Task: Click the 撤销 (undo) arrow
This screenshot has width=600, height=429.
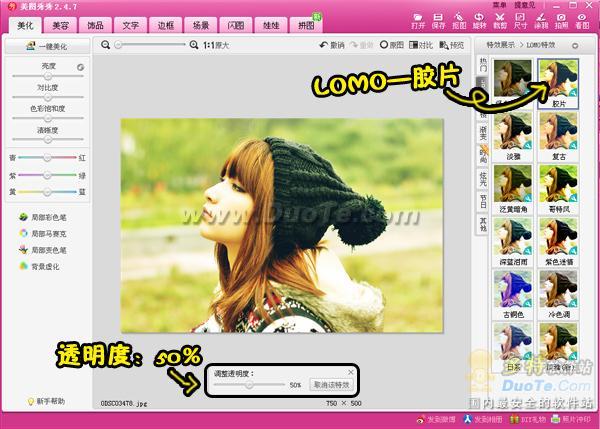Action: (332, 45)
